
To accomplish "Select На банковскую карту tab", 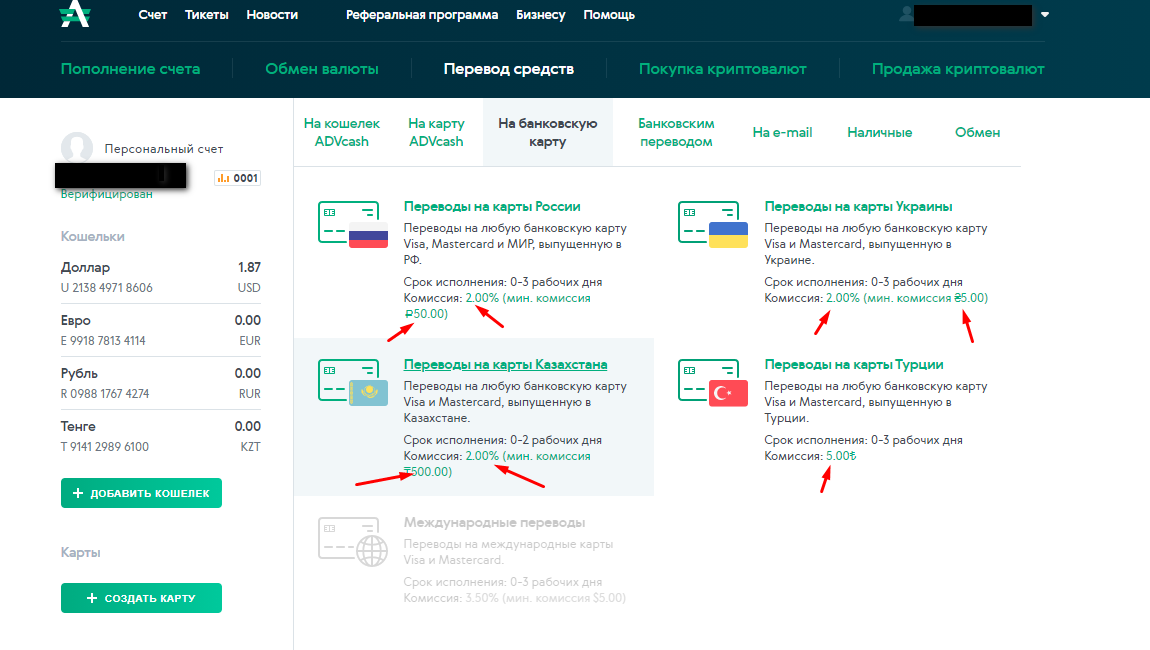I will point(548,133).
